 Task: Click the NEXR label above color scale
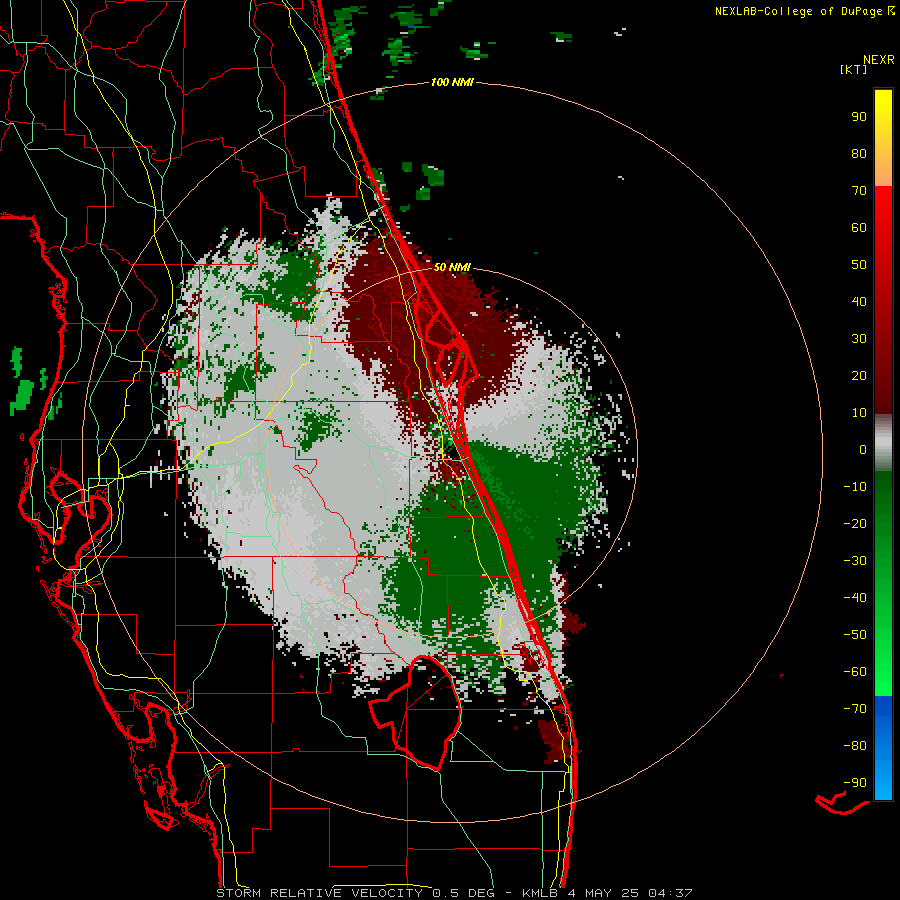pos(879,60)
